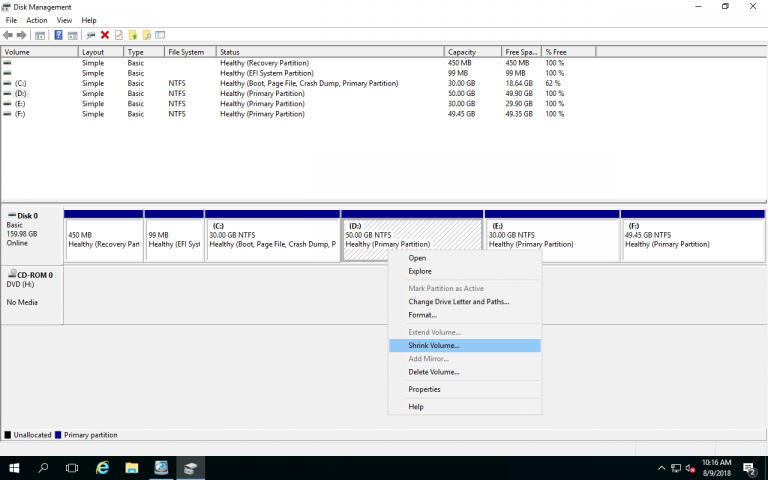768x480 pixels.
Task: Select Change Drive Letter and Paths...
Action: [x=465, y=302]
